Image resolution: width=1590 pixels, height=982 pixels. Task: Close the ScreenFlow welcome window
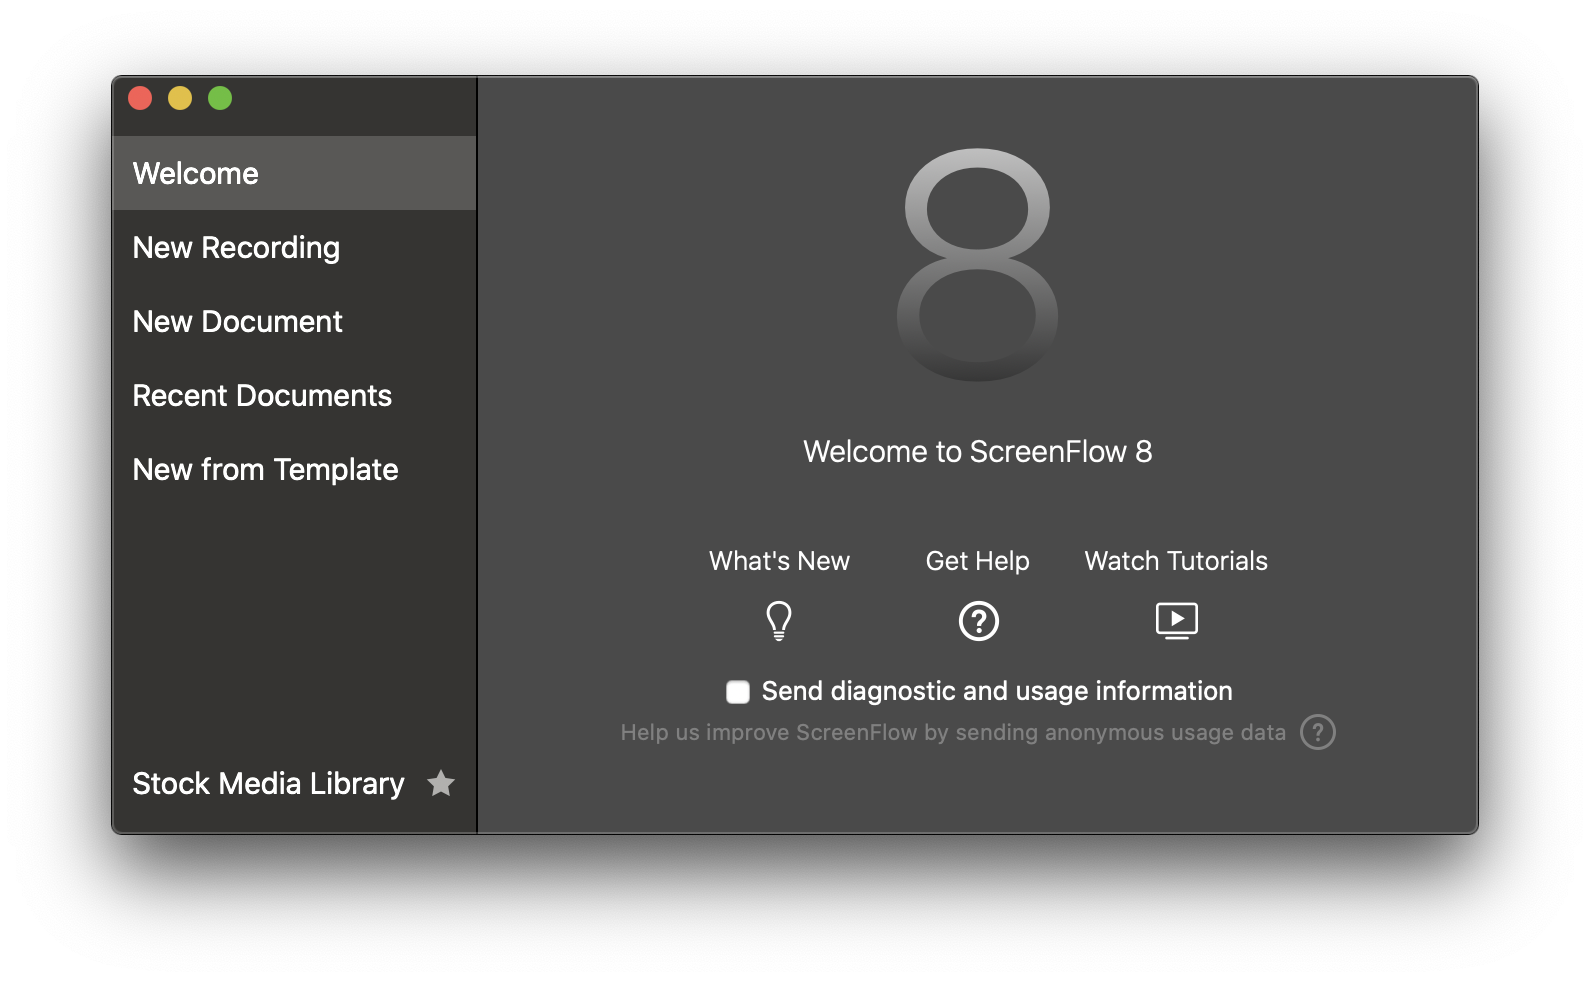click(x=140, y=98)
